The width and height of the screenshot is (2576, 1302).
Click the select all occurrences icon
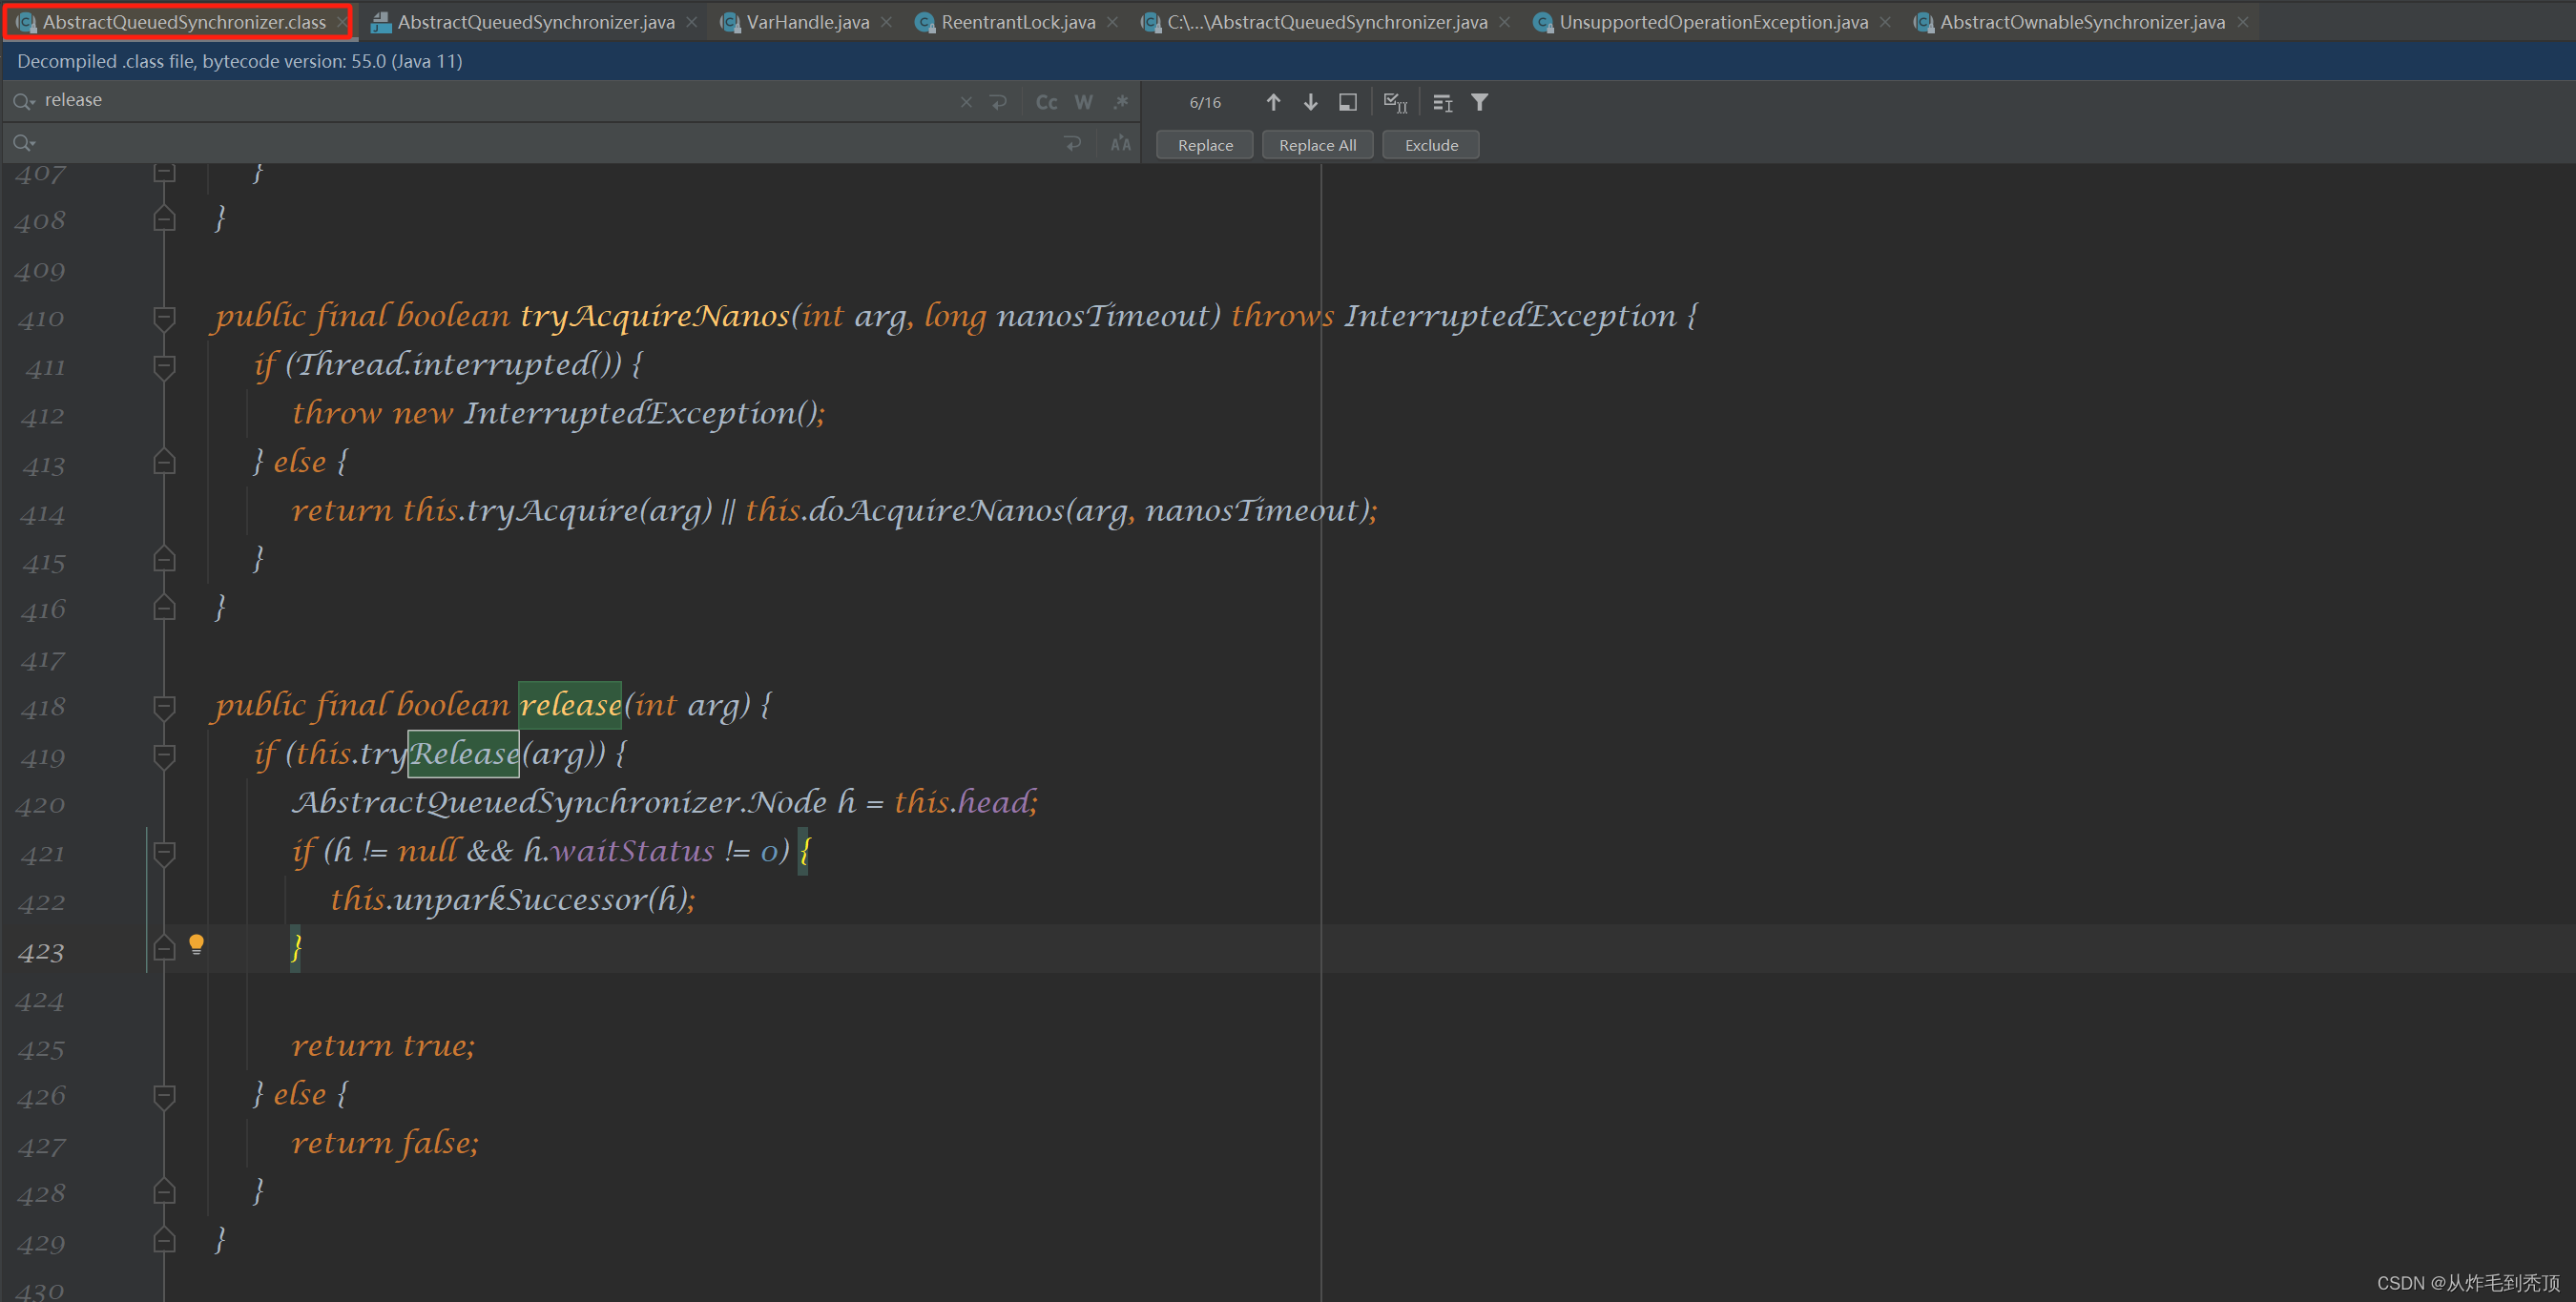(x=1396, y=102)
